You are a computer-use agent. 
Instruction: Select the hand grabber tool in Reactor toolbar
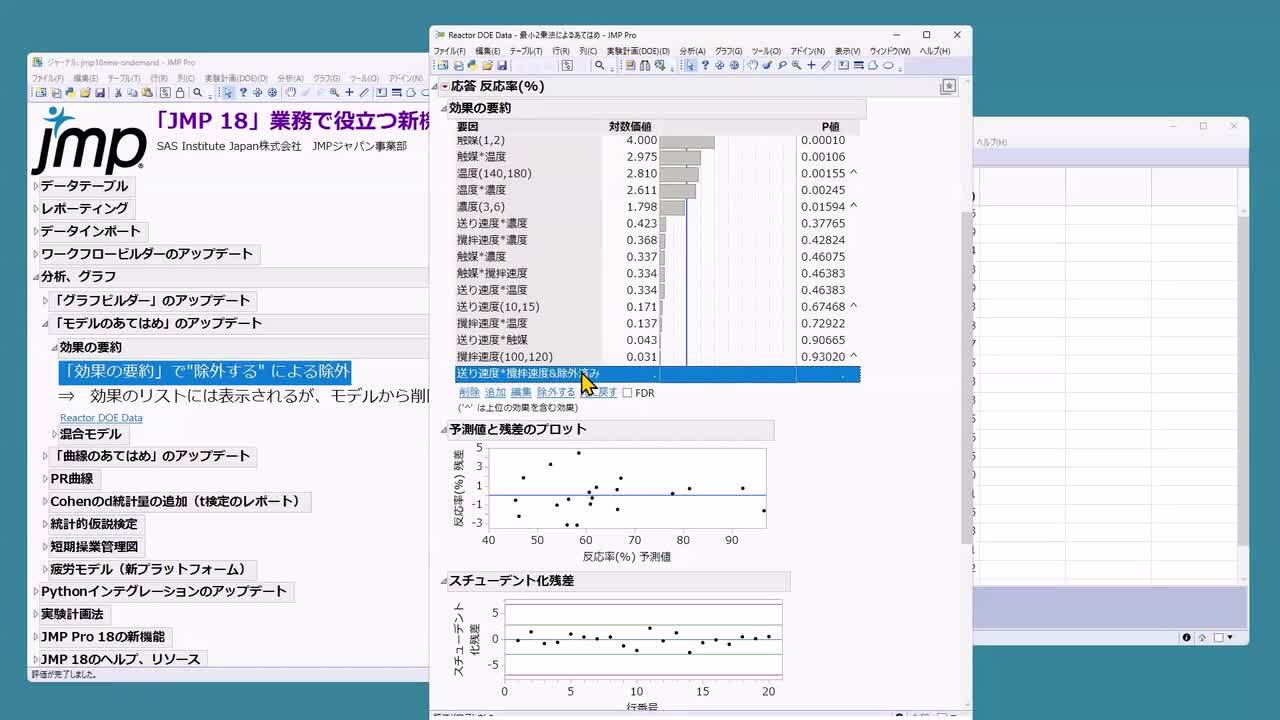pos(752,66)
